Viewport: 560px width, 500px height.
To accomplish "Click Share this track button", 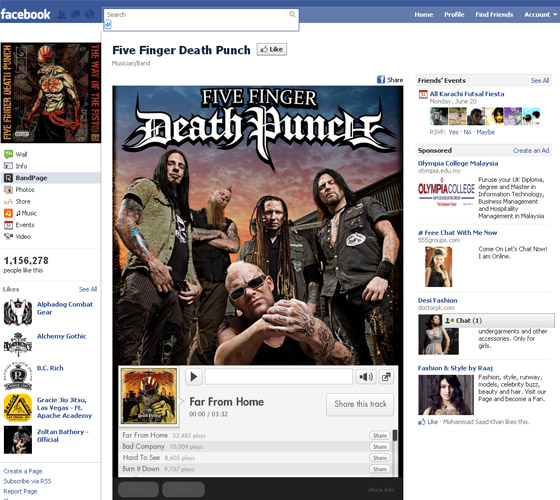I will click(x=360, y=404).
